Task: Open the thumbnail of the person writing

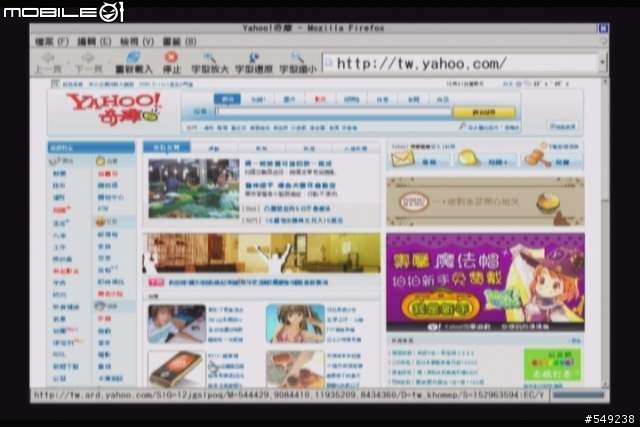Action: tap(177, 324)
